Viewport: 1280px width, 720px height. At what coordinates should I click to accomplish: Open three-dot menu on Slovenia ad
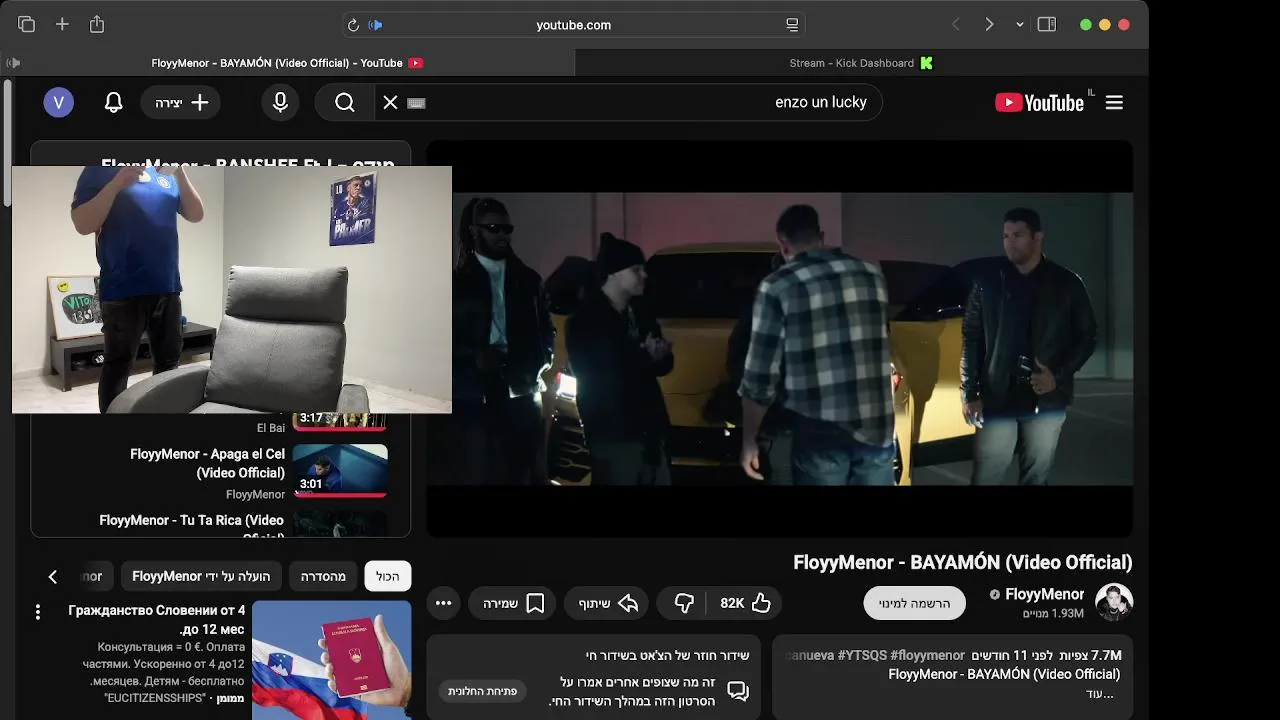coord(38,611)
